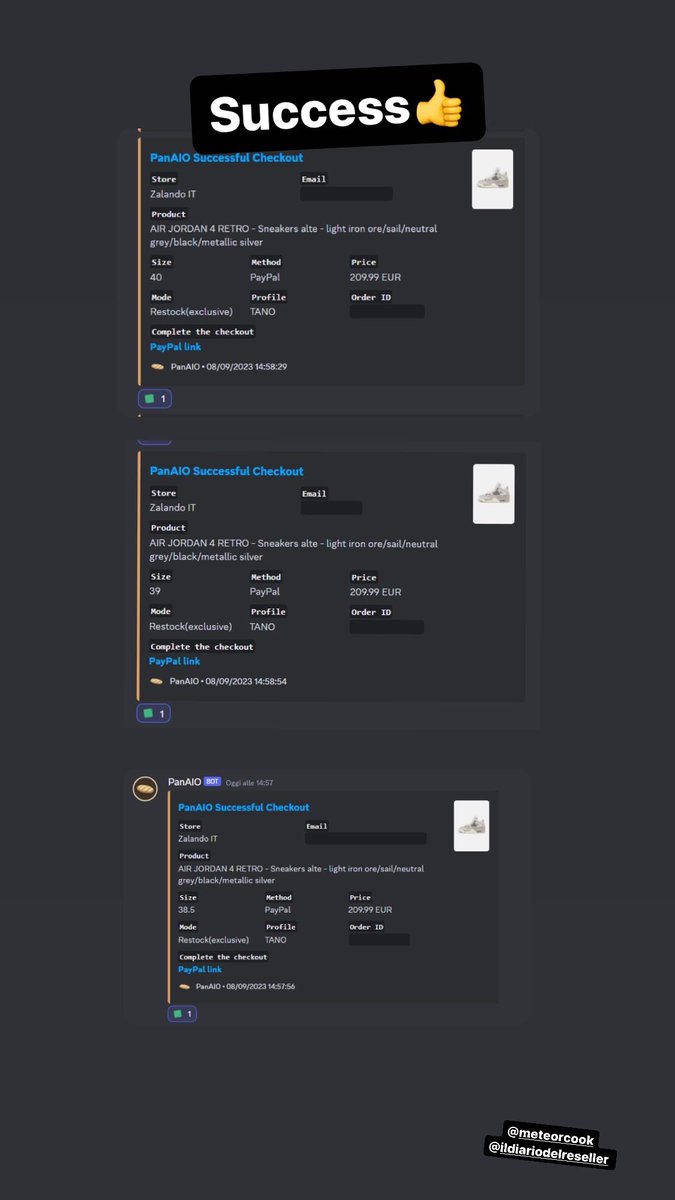Click size value 38.5
The image size is (675, 1200).
click(187, 910)
